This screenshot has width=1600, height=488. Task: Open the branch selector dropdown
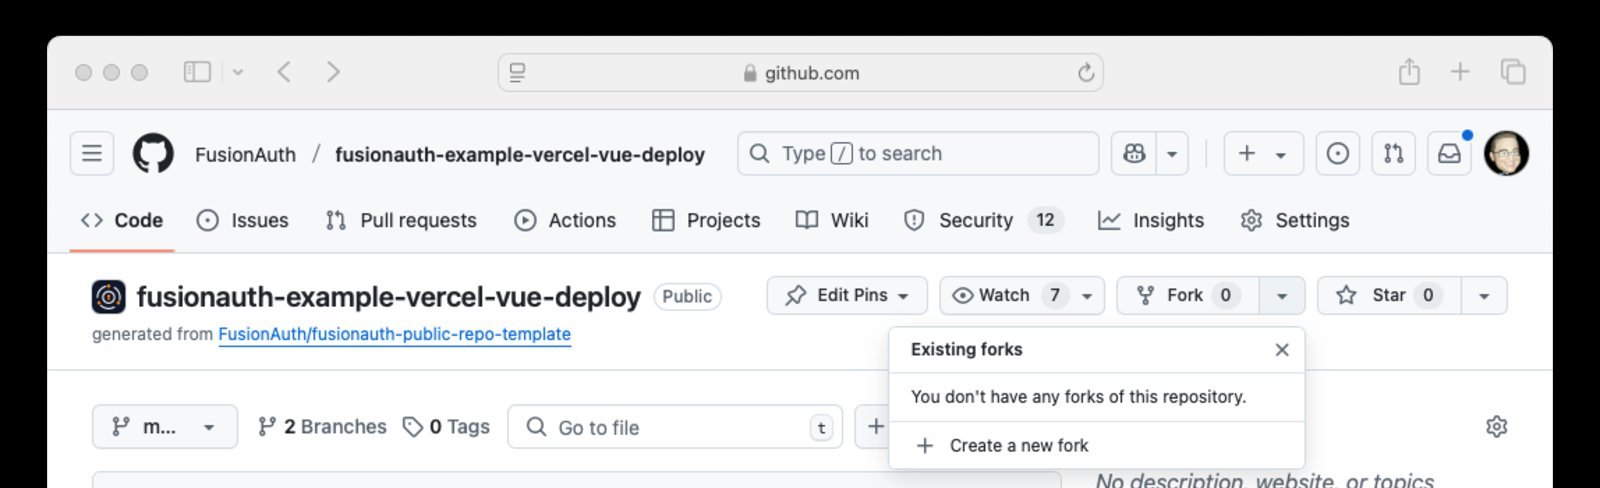(165, 427)
